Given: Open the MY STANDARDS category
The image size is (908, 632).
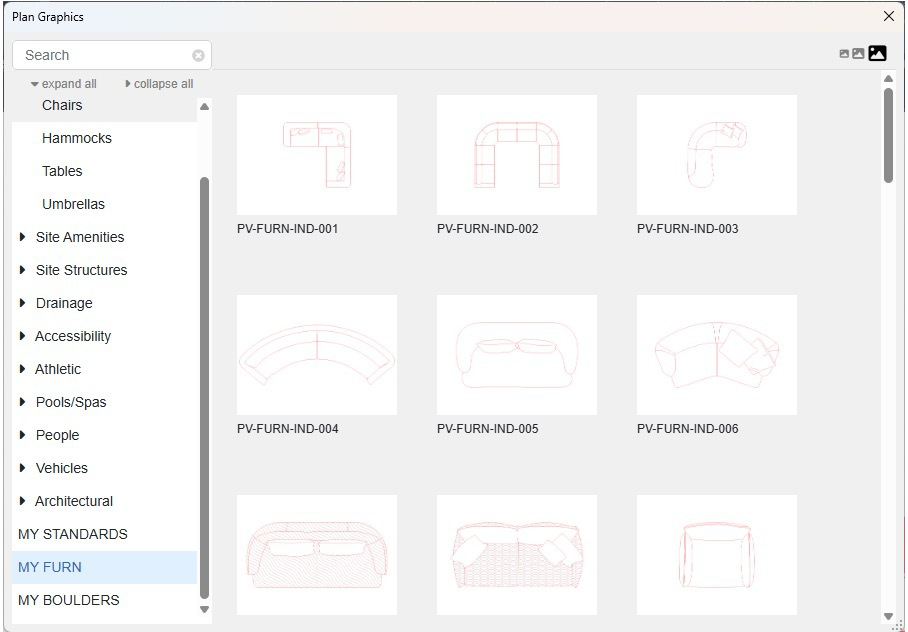Looking at the screenshot, I should (73, 534).
